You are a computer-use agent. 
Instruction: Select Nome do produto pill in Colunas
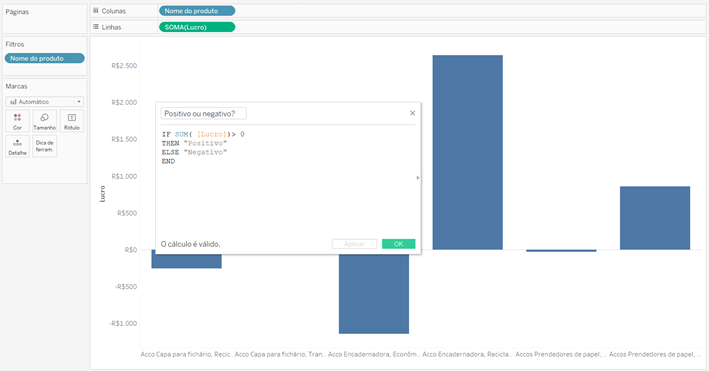(197, 11)
